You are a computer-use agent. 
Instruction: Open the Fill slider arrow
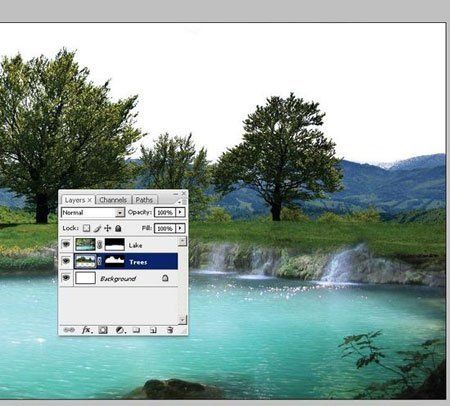pyautogui.click(x=180, y=228)
